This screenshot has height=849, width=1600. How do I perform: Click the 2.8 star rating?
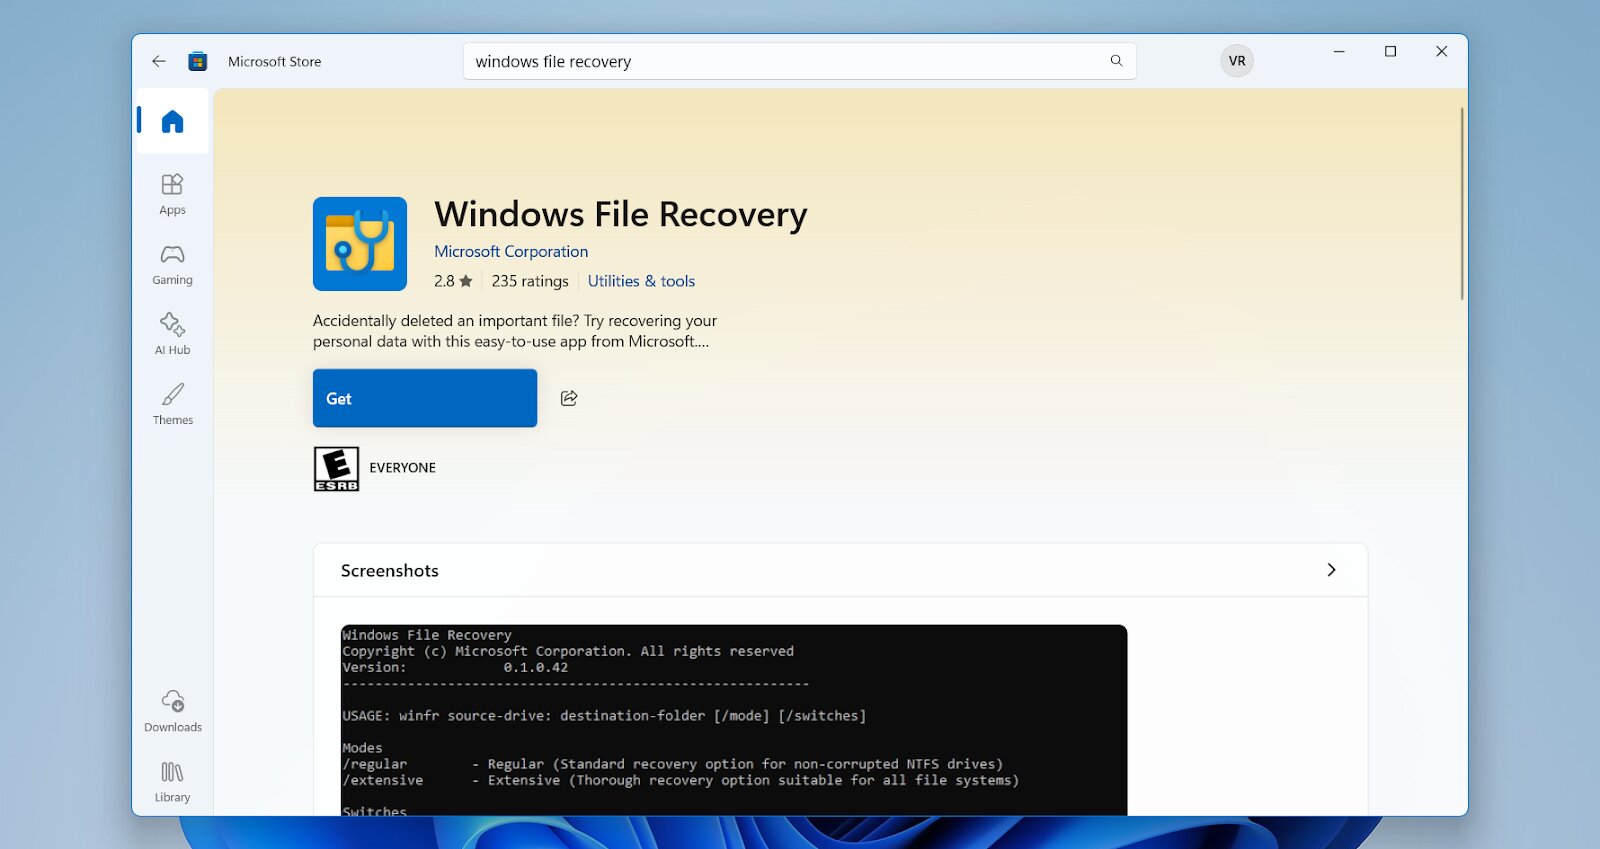(453, 281)
